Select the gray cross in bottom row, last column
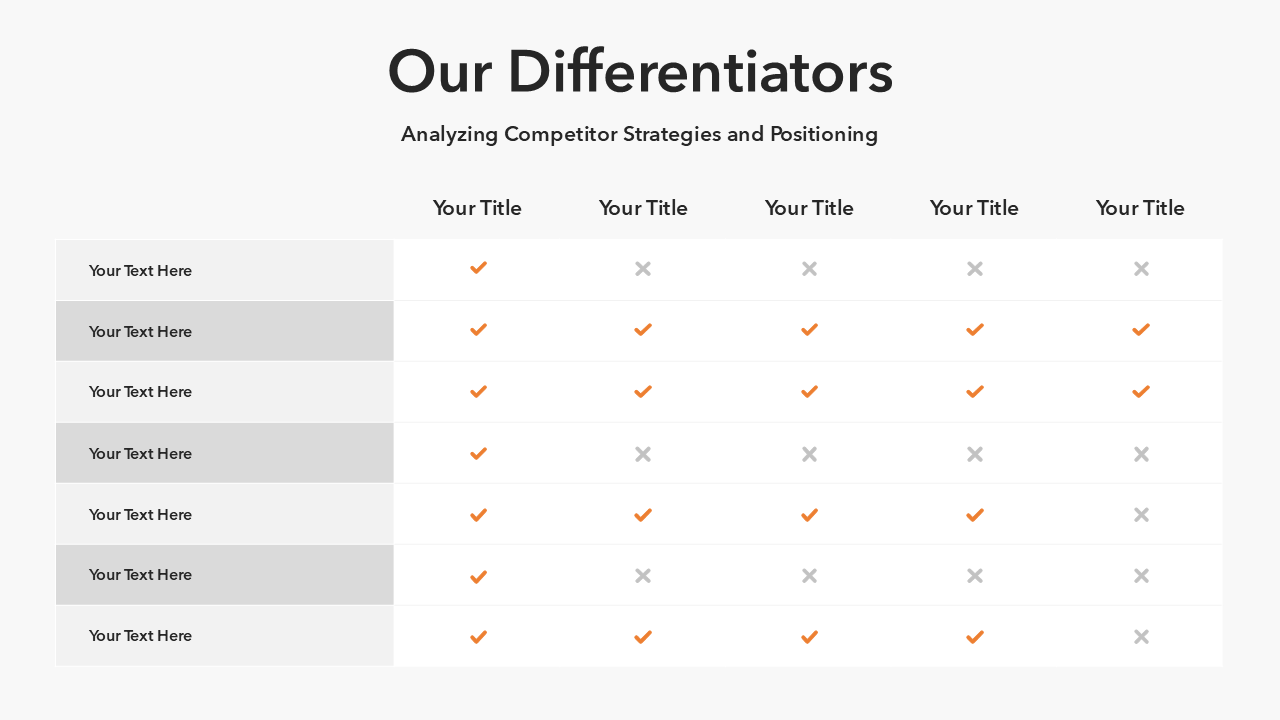The width and height of the screenshot is (1280, 720). (x=1141, y=637)
